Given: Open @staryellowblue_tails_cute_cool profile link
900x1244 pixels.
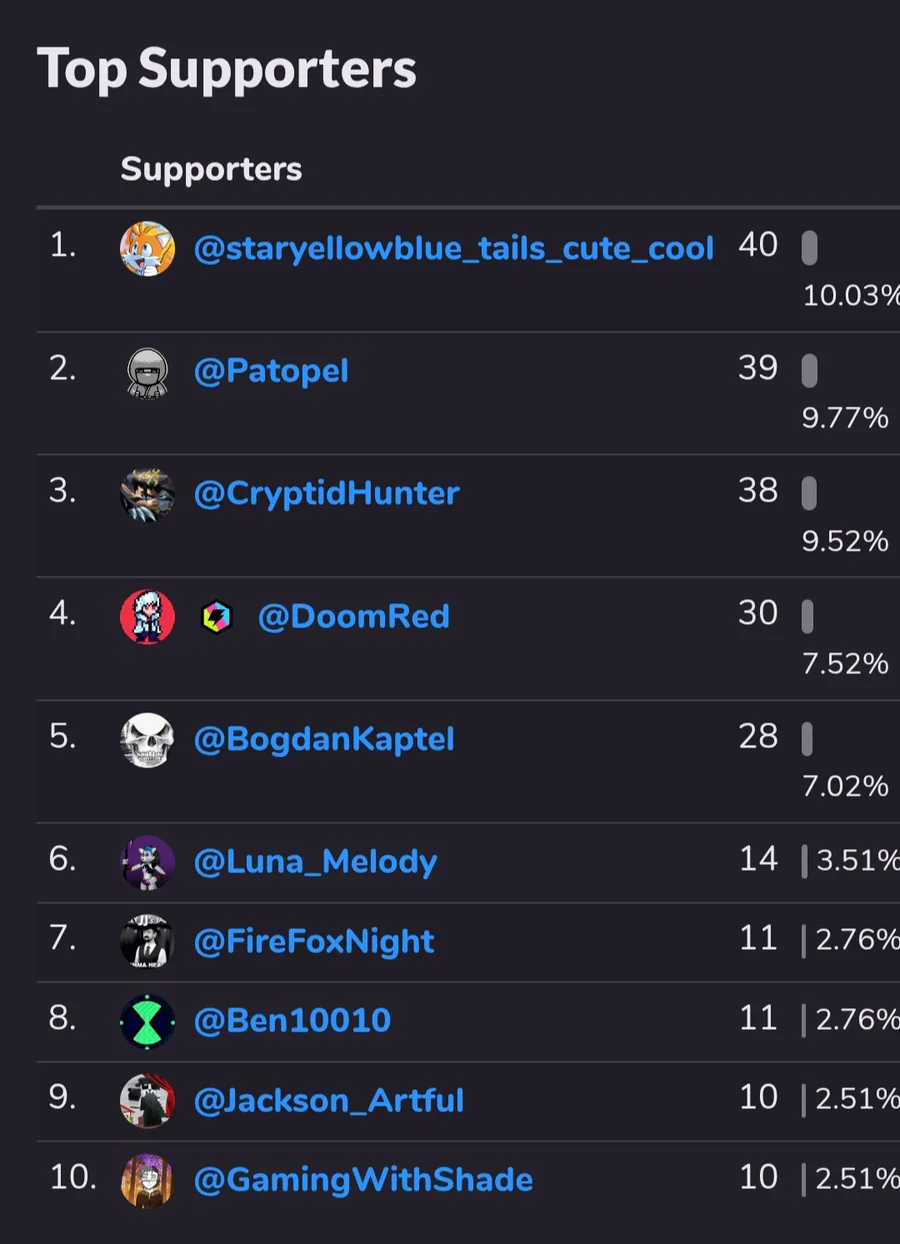Looking at the screenshot, I should [453, 249].
